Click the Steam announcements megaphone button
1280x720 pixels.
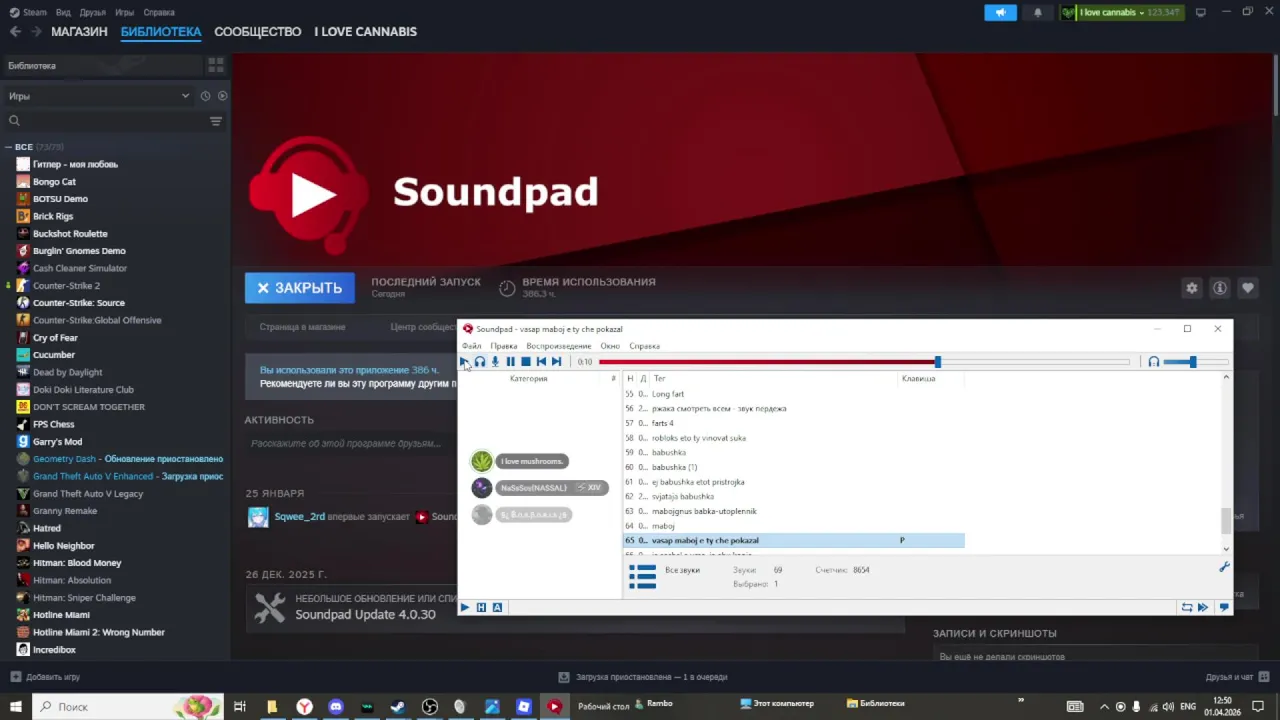1000,12
